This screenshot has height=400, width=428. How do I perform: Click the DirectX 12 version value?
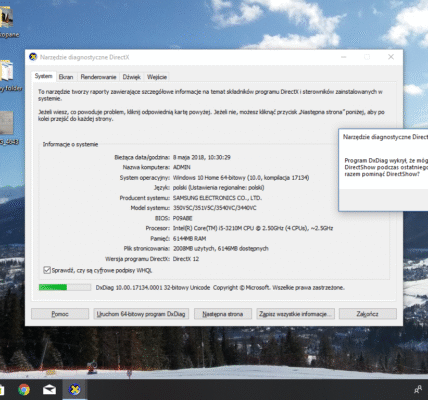coord(186,259)
